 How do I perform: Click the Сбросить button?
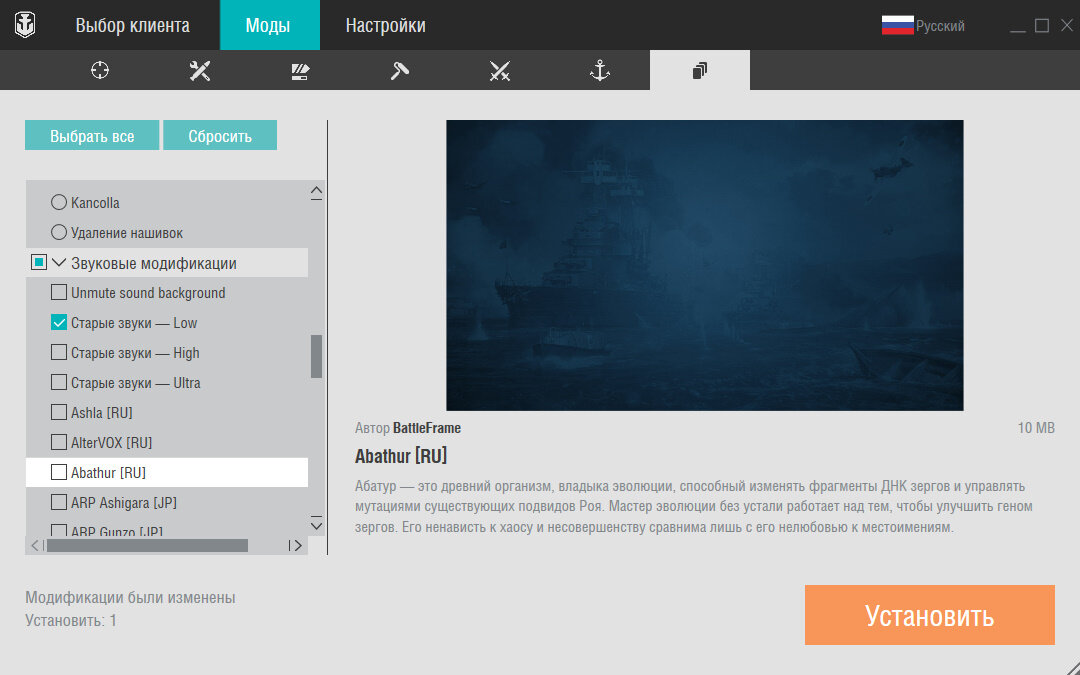click(x=220, y=135)
